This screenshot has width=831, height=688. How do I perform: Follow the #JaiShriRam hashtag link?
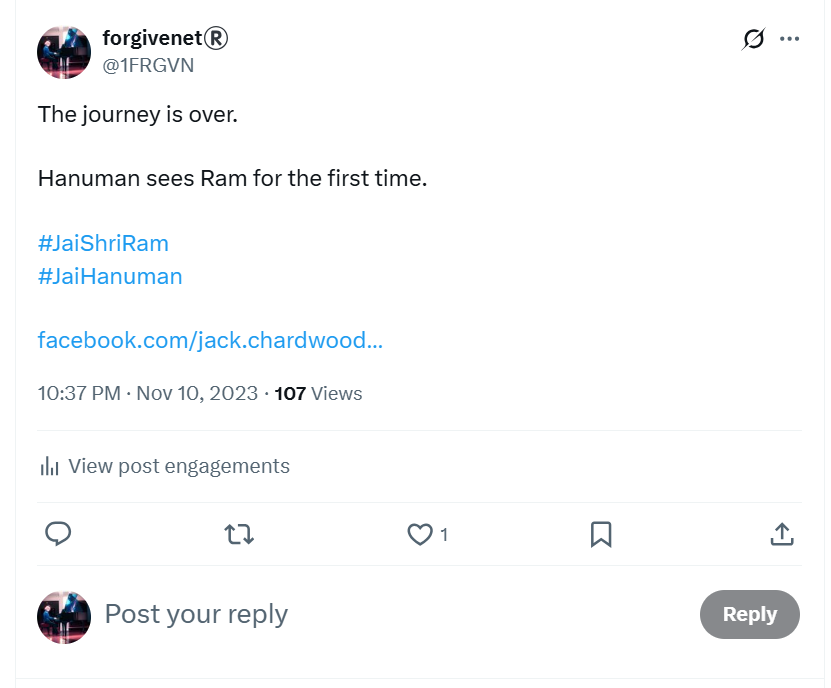pyautogui.click(x=103, y=243)
